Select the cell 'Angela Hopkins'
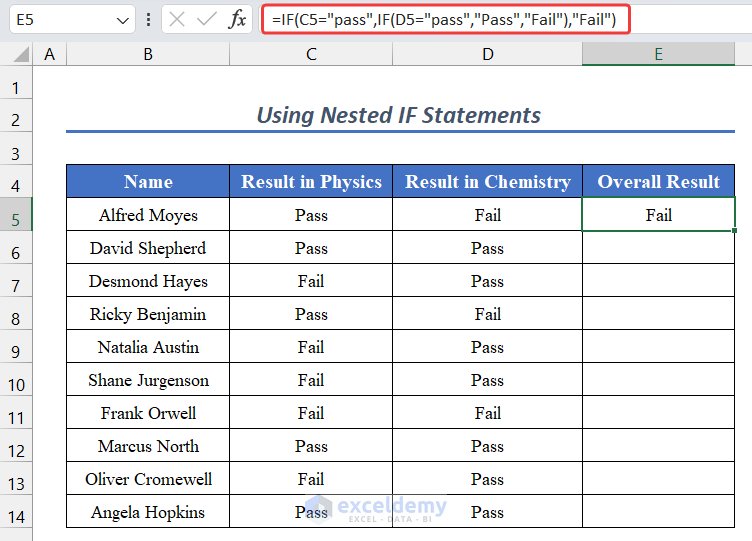The height and width of the screenshot is (541, 752). click(x=148, y=513)
